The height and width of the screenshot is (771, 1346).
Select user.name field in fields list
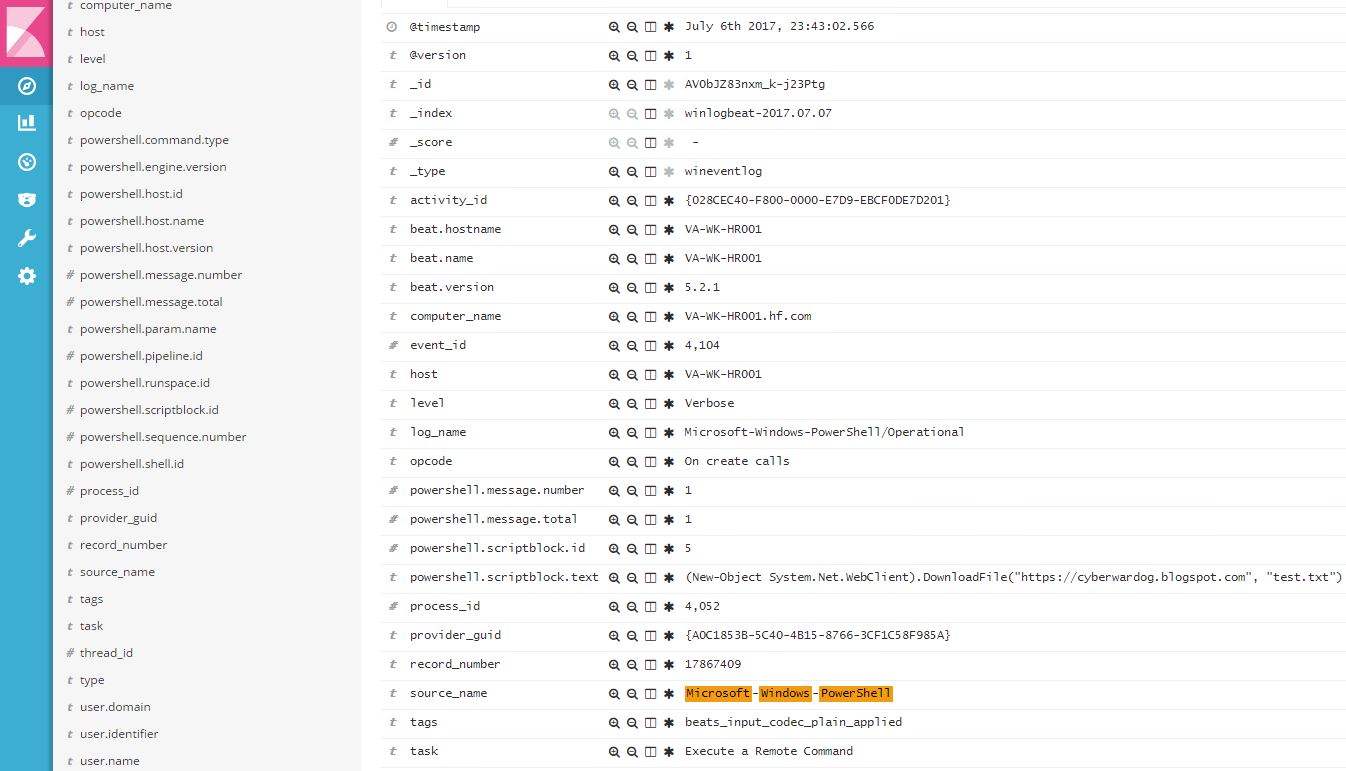[x=109, y=761]
